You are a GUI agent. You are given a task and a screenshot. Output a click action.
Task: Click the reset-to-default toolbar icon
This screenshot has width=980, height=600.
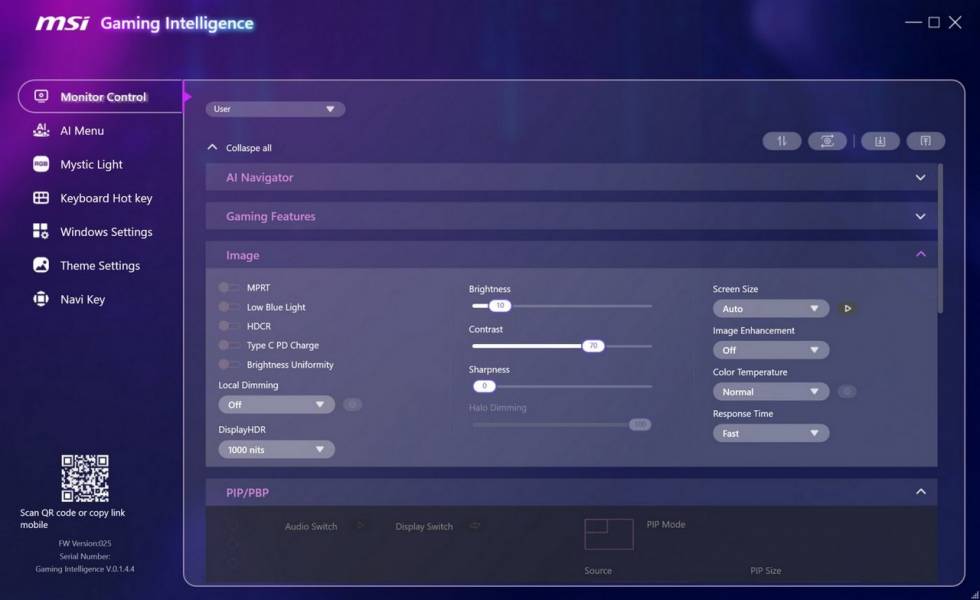827,141
